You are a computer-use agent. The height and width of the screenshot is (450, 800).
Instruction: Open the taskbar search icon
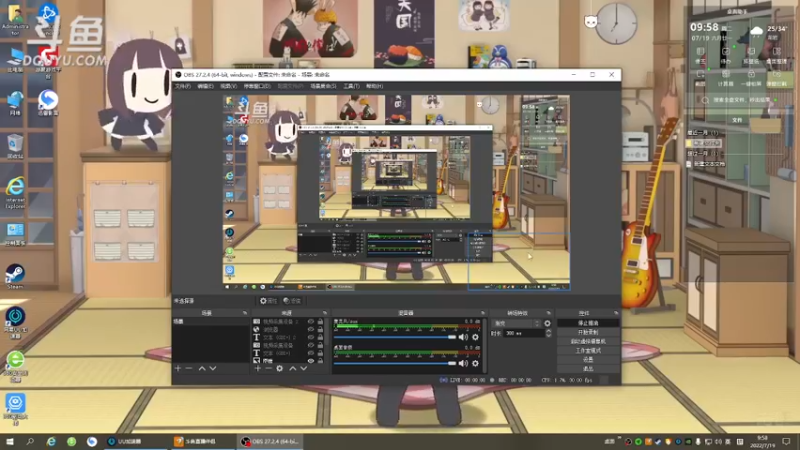click(30, 441)
